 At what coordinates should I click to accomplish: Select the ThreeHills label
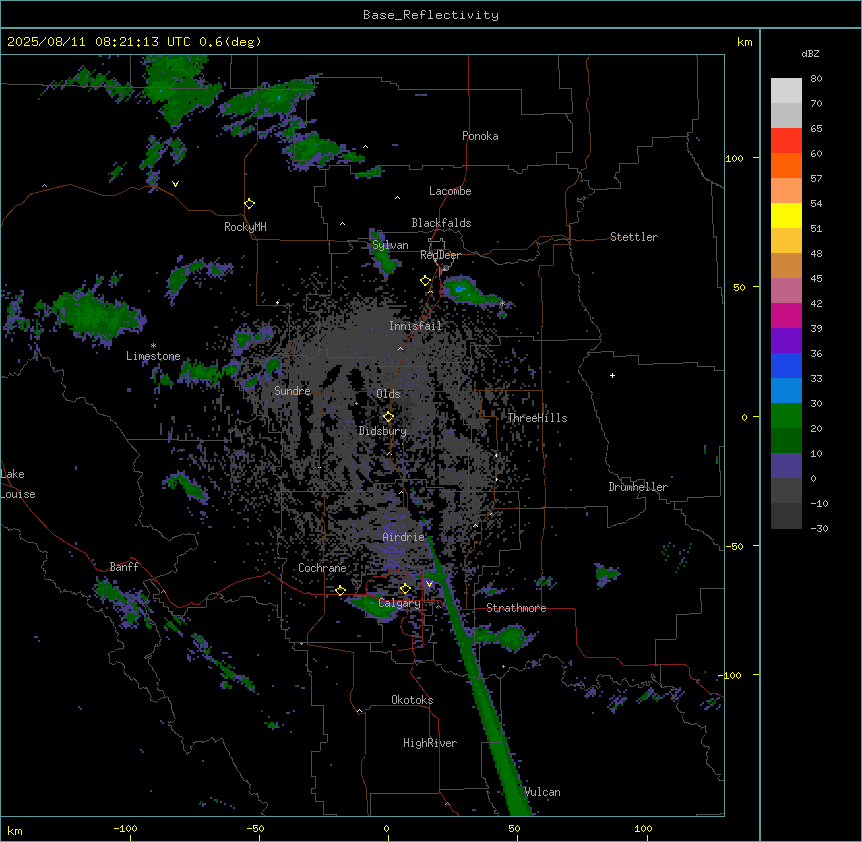click(537, 418)
